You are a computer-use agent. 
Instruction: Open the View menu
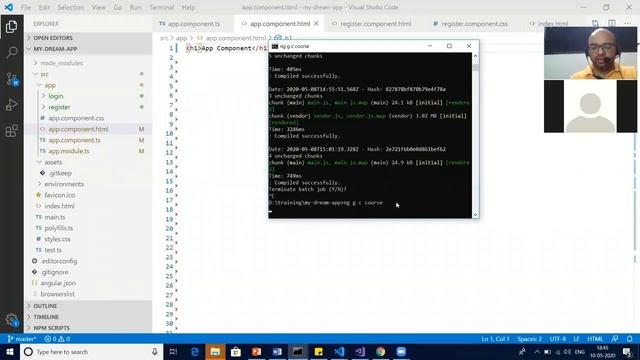click(x=98, y=7)
